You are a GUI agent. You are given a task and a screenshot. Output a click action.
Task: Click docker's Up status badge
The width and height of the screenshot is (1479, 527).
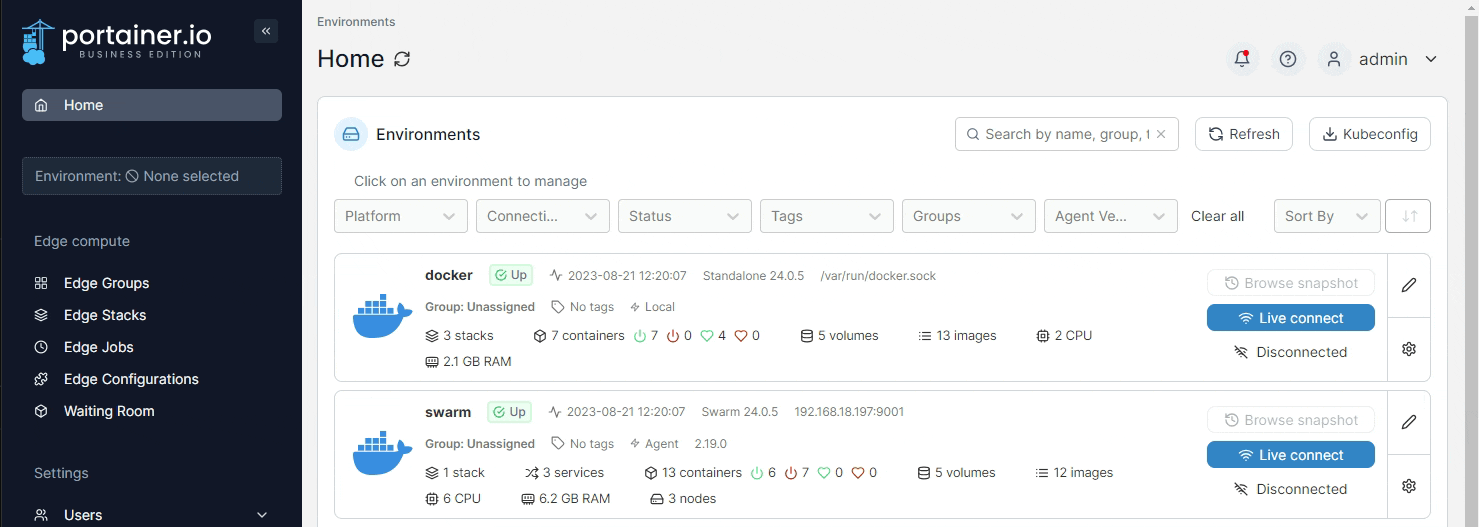point(511,275)
